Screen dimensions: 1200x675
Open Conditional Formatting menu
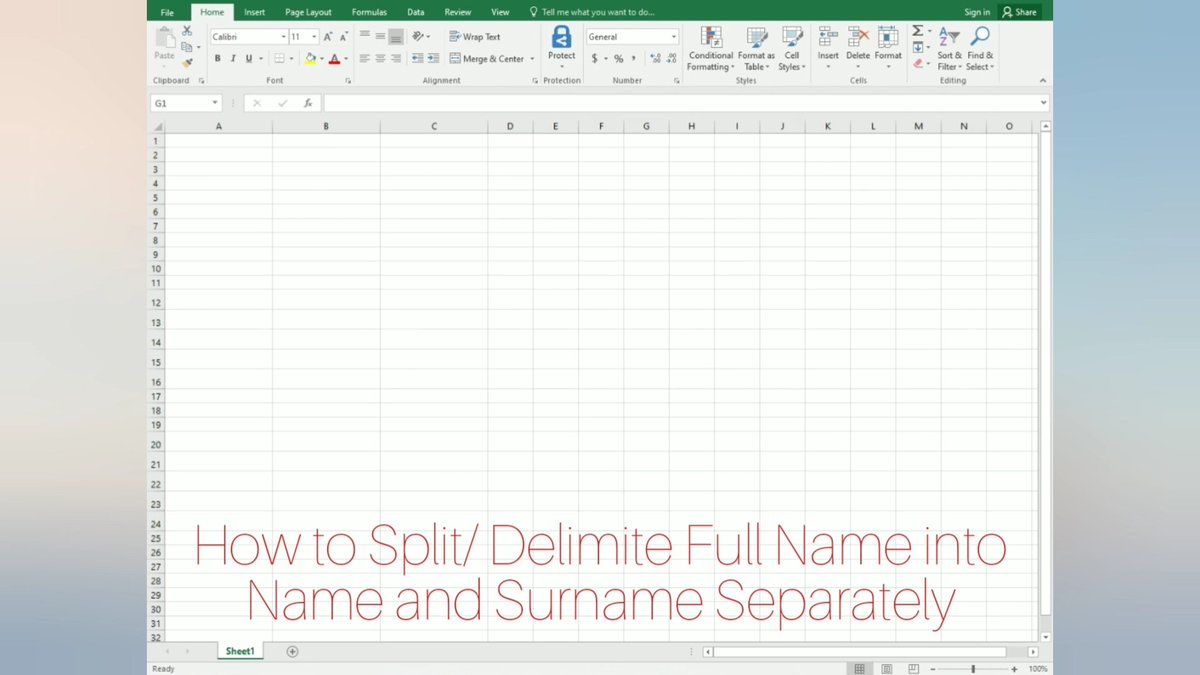click(711, 48)
